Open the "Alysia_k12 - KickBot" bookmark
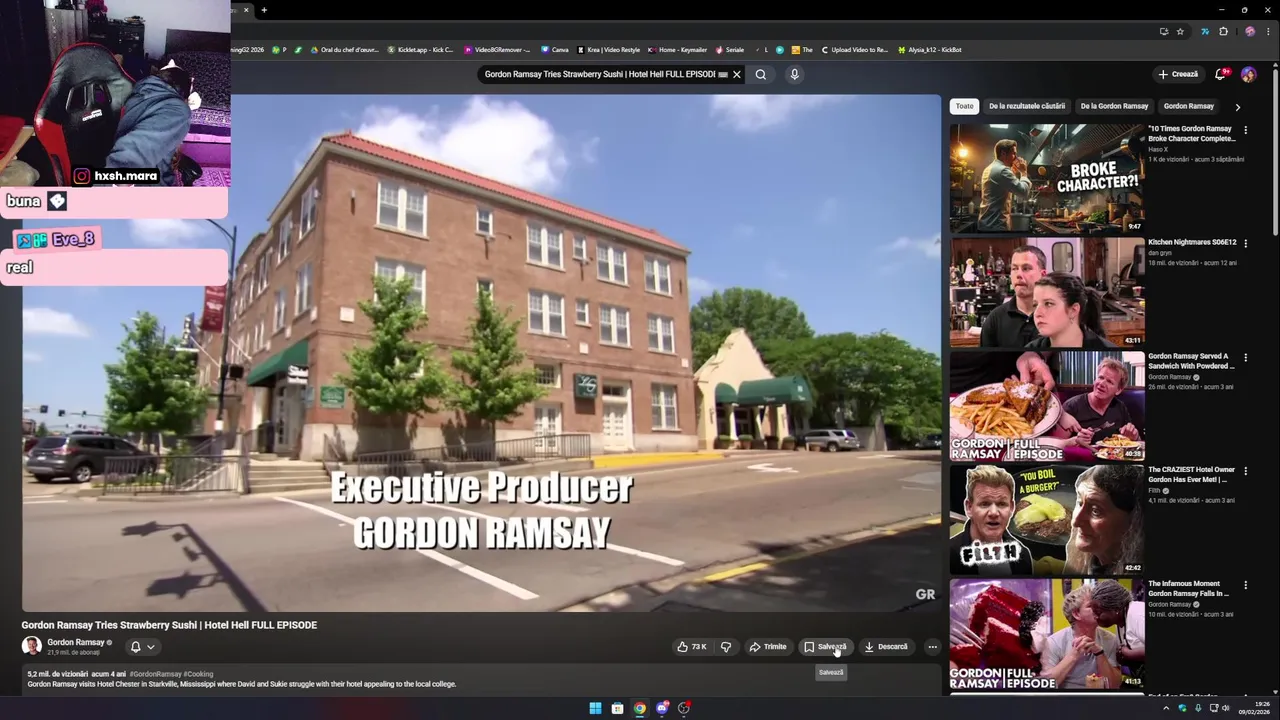Image resolution: width=1280 pixels, height=720 pixels. [929, 49]
